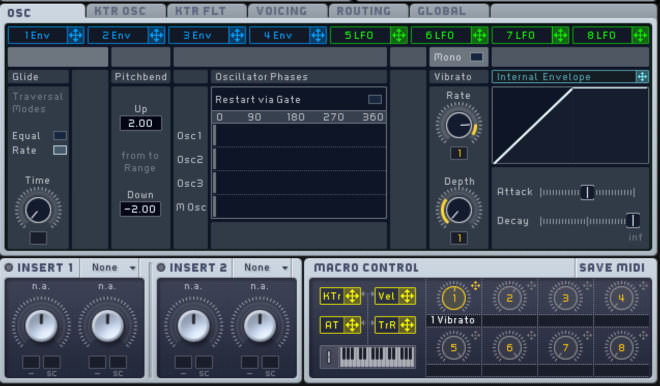Enable the Equal glide mode
The width and height of the screenshot is (660, 386).
pyautogui.click(x=60, y=136)
